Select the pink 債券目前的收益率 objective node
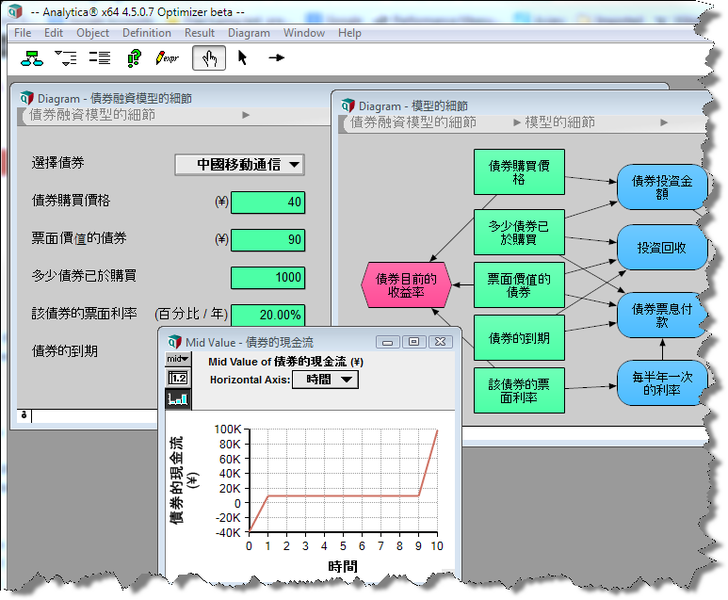Image resolution: width=728 pixels, height=600 pixels. click(406, 285)
